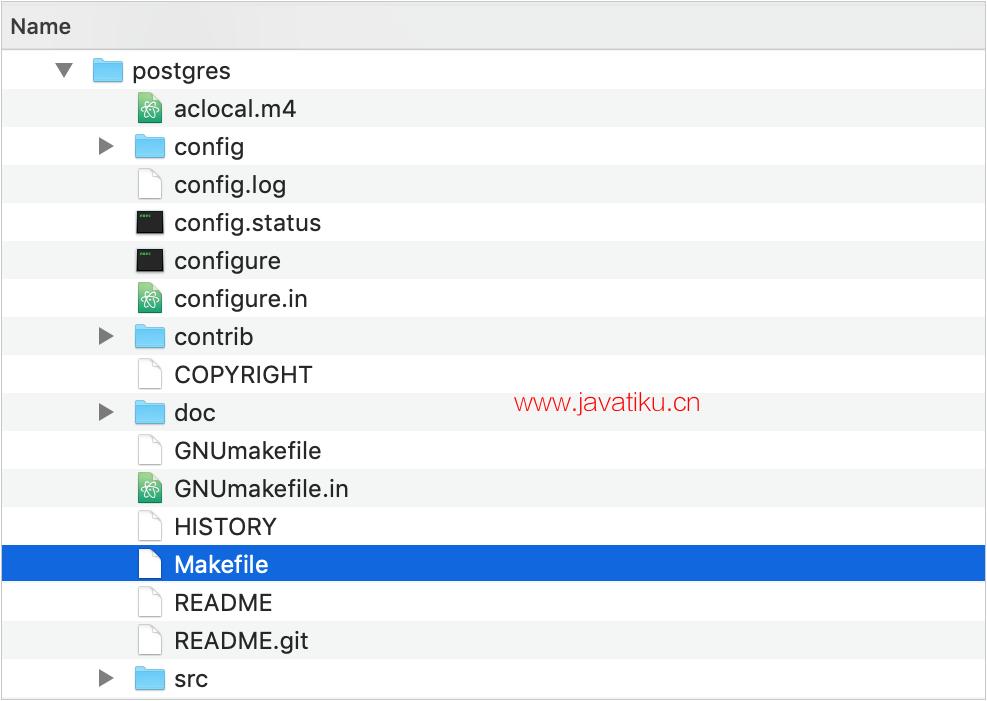The width and height of the screenshot is (987, 701).
Task: Select the HISTORY file name
Action: pos(225,527)
